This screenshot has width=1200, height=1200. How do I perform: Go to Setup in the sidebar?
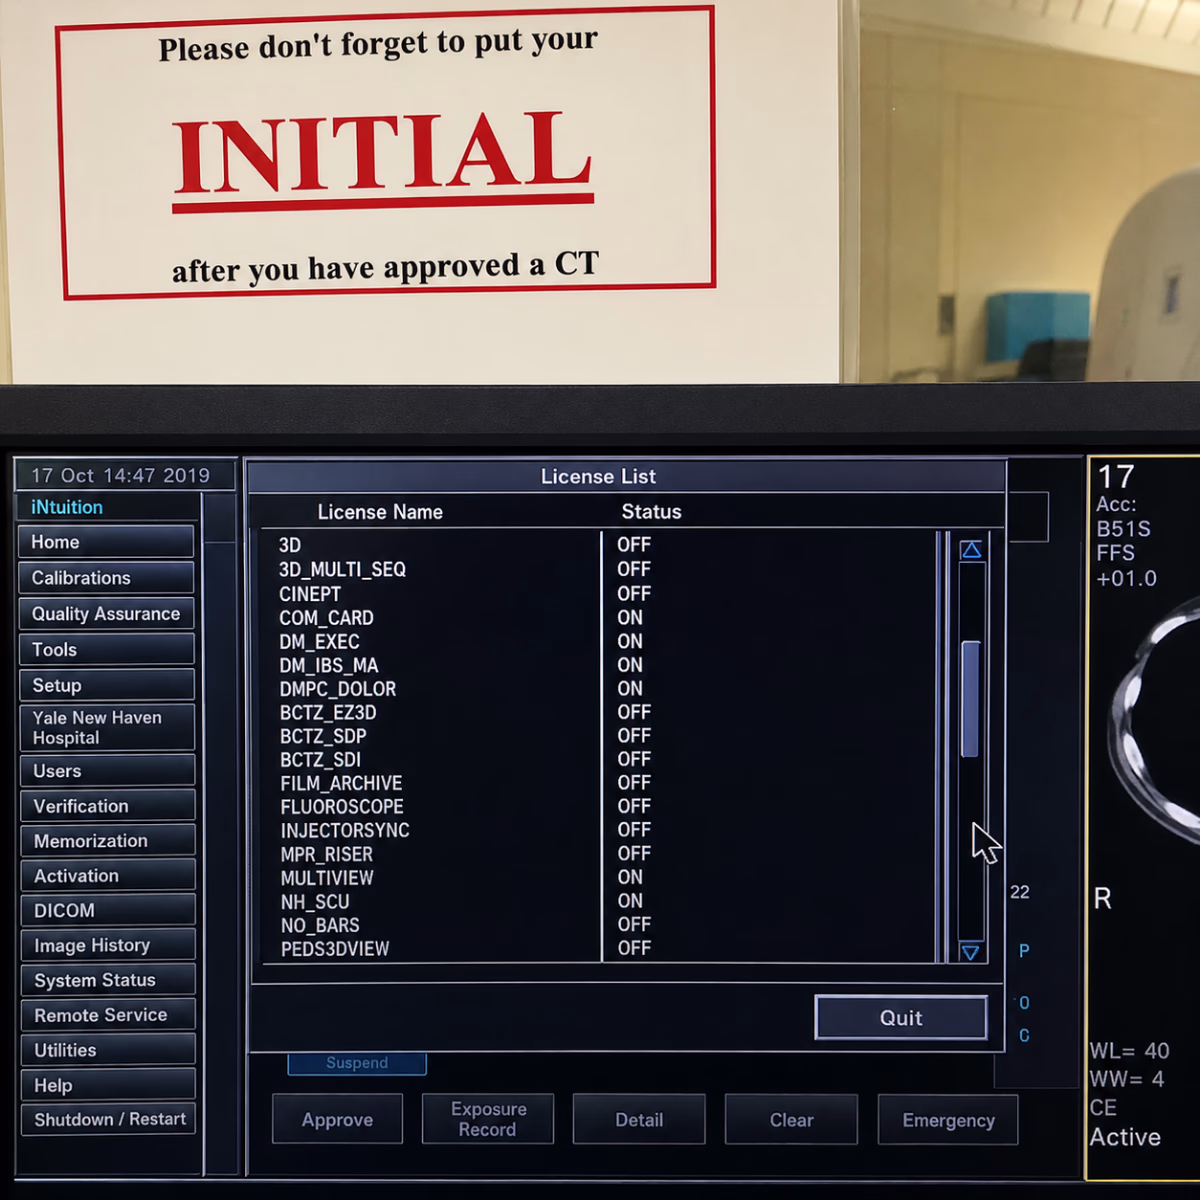(106, 685)
